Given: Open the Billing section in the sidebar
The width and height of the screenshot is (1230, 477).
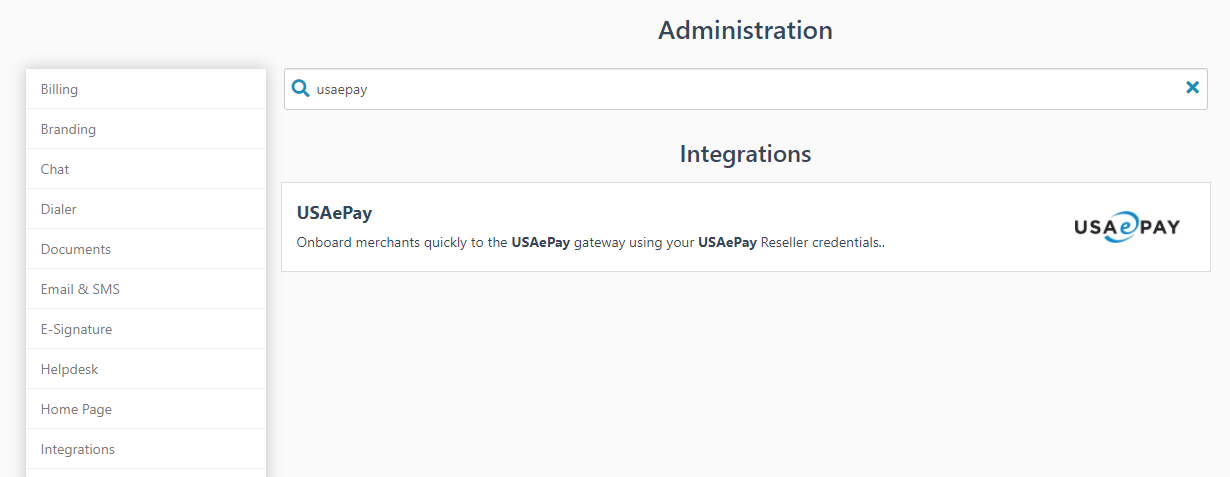Looking at the screenshot, I should (59, 89).
